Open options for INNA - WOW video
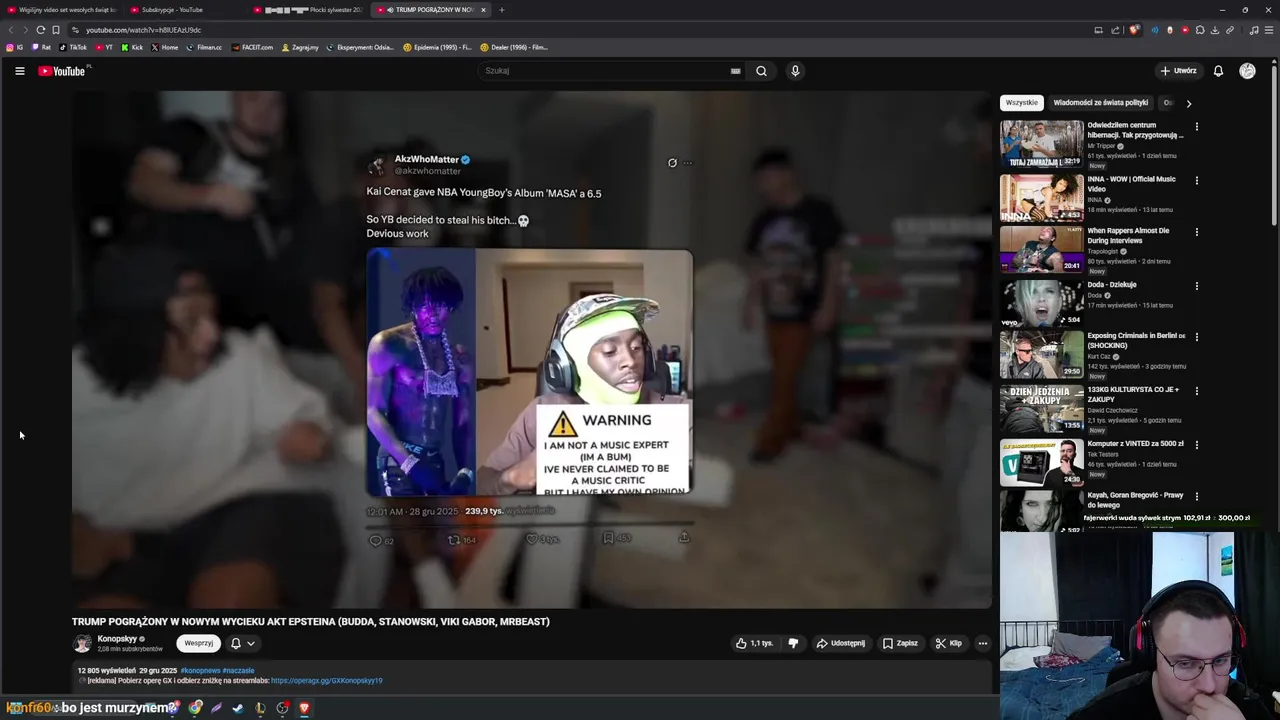1280x720 pixels. (1196, 181)
